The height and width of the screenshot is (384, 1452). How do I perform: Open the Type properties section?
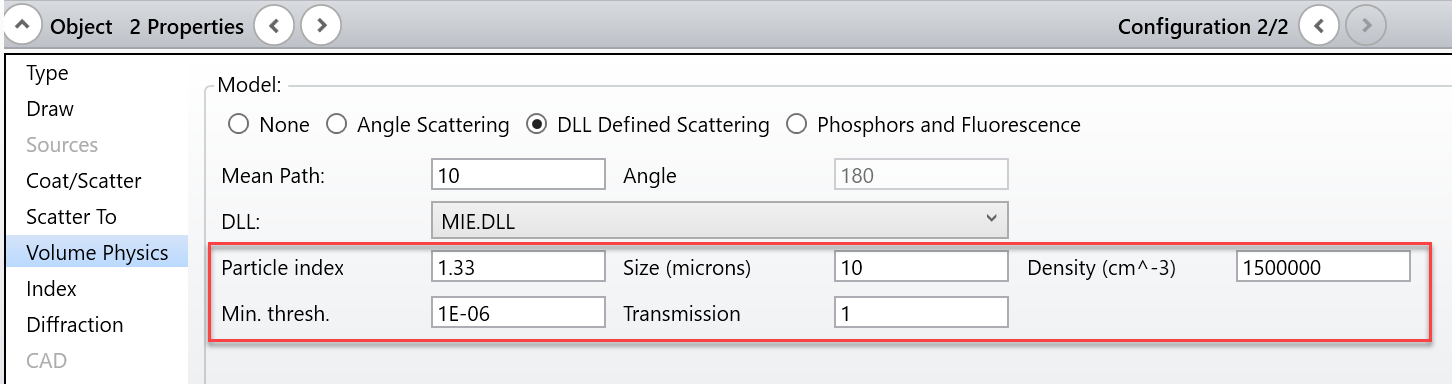pyautogui.click(x=47, y=73)
